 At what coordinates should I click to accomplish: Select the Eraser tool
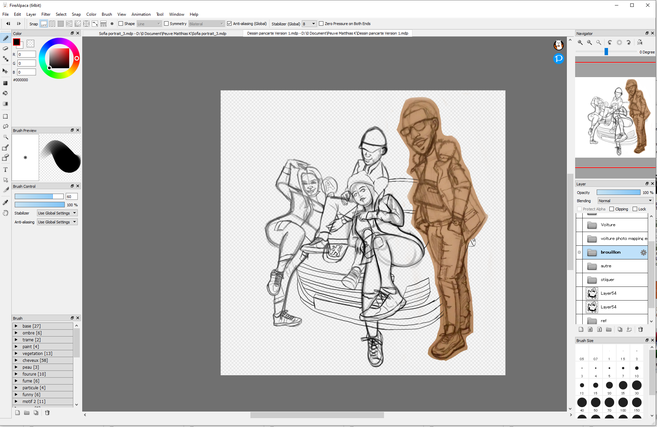tap(5, 47)
